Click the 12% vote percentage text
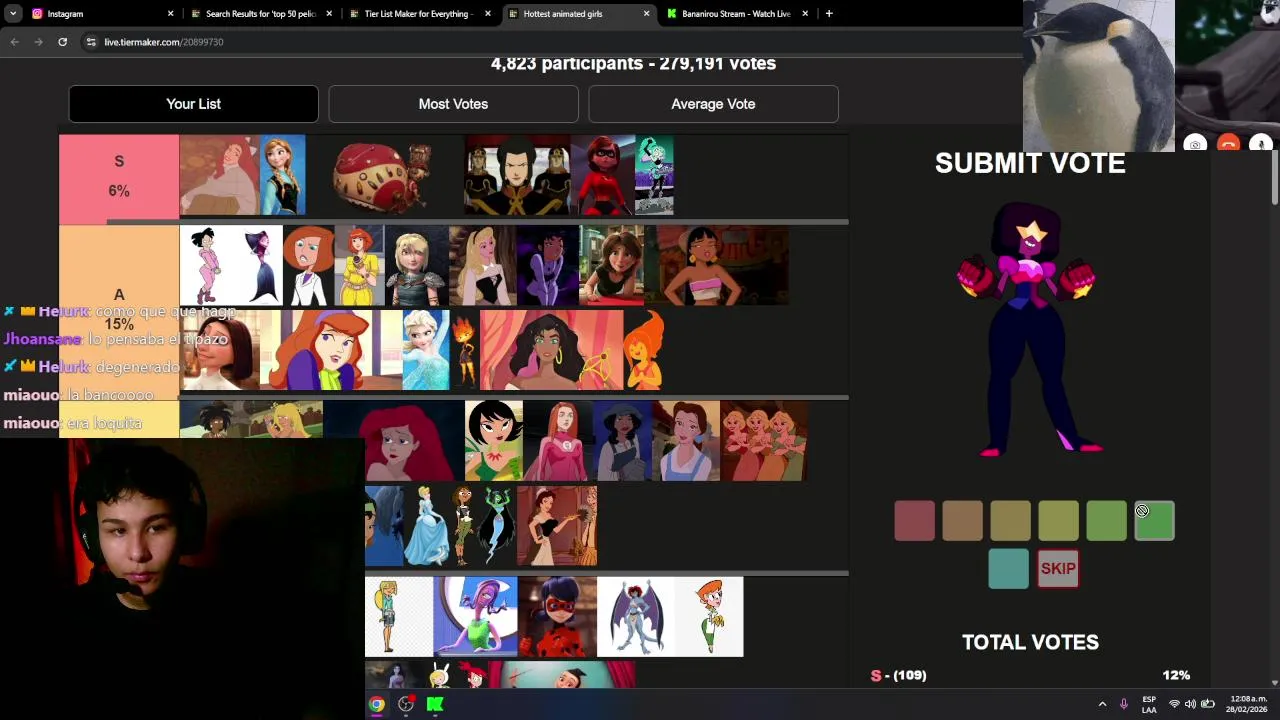Image resolution: width=1280 pixels, height=720 pixels. coord(1176,675)
